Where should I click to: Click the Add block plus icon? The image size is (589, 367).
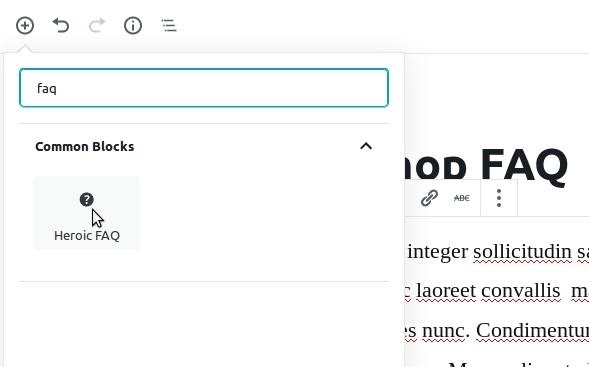tap(25, 26)
